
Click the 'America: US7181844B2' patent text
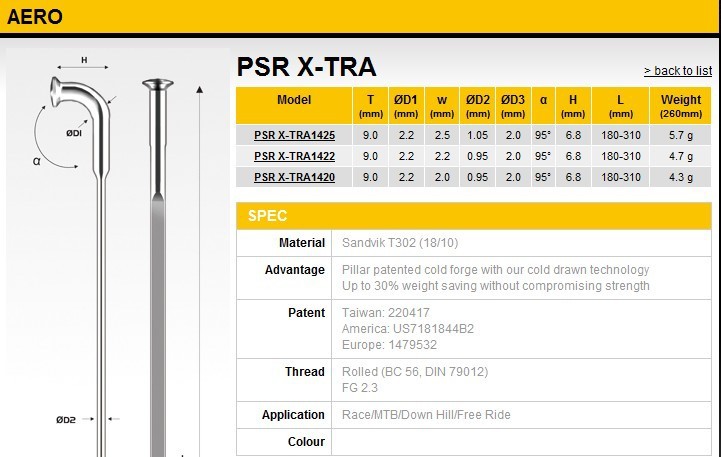point(407,329)
